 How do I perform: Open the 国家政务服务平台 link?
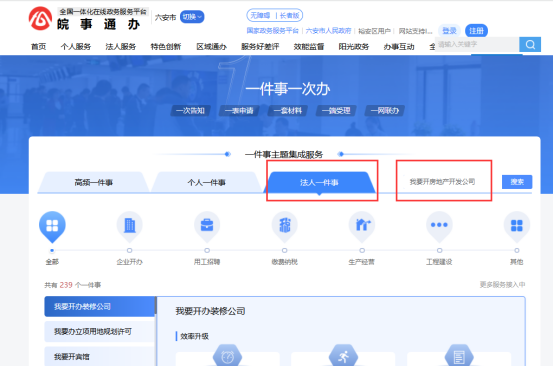pyautogui.click(x=273, y=31)
